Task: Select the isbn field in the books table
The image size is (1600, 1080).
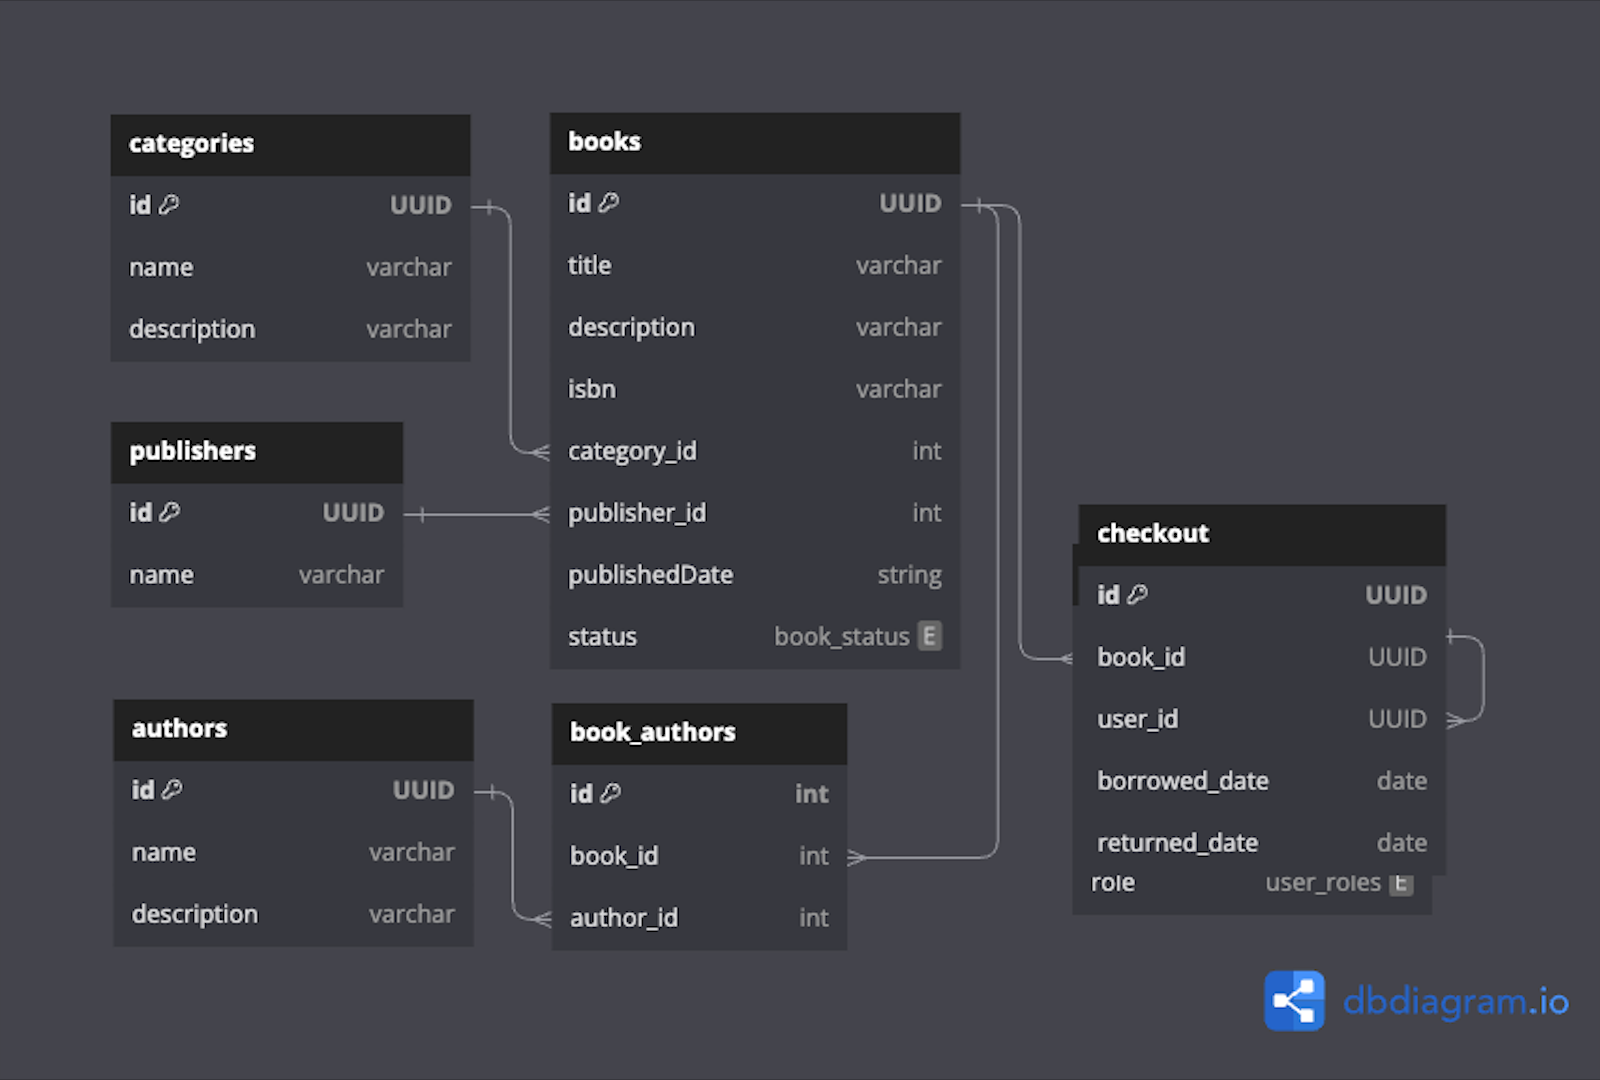Action: tap(591, 388)
